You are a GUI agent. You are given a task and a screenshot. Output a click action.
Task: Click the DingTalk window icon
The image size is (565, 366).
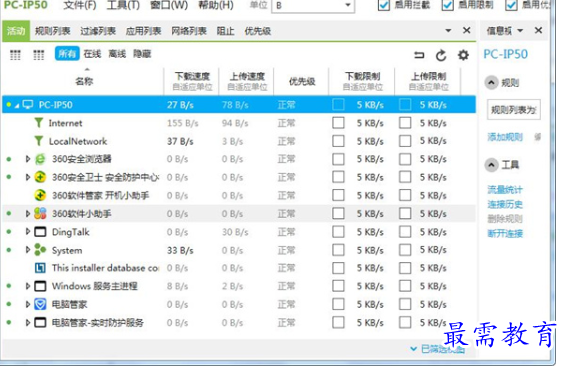point(40,232)
